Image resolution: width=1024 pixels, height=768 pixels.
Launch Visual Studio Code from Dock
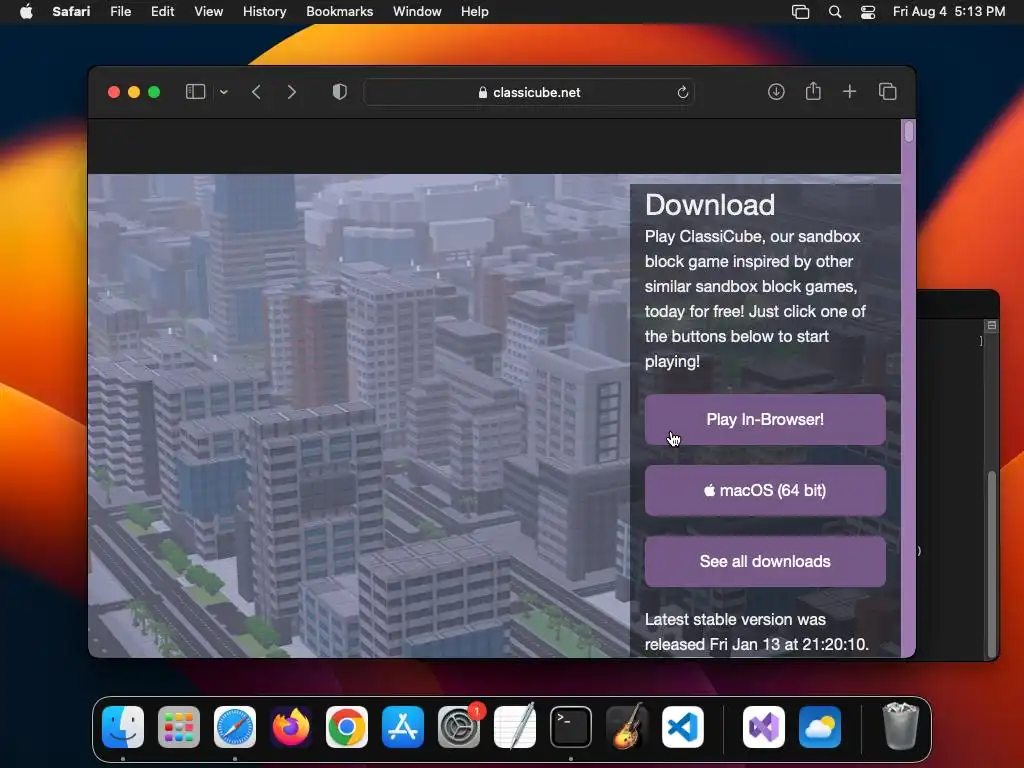682,727
